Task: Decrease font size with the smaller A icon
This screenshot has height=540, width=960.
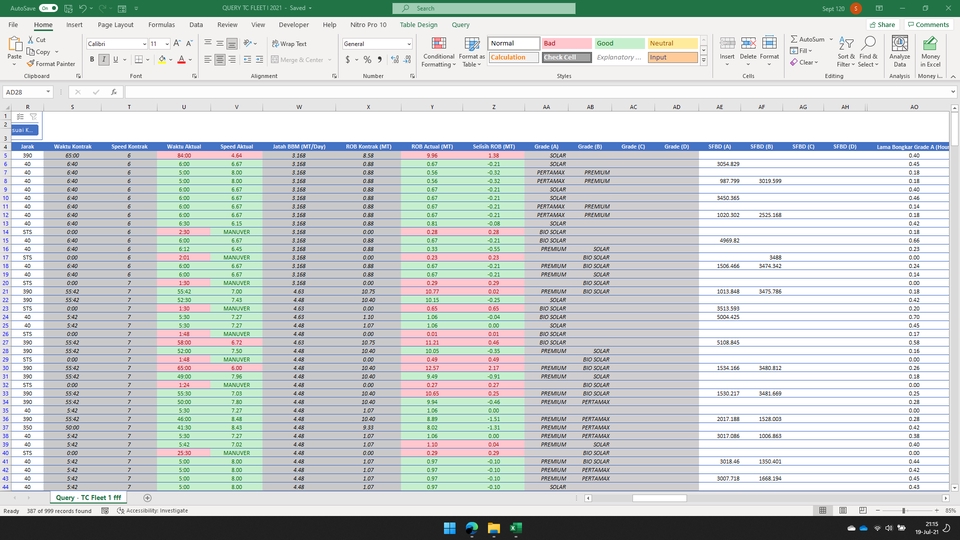Action: coord(189,43)
